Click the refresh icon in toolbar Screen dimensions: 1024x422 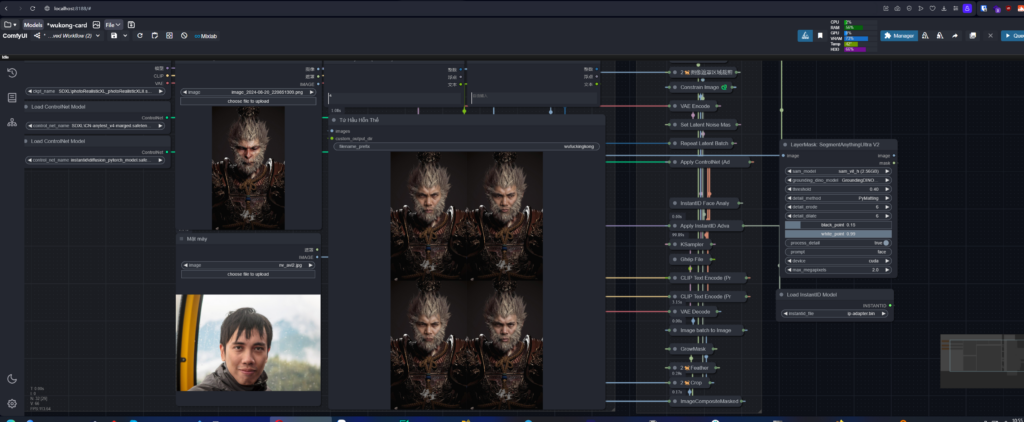pyautogui.click(x=139, y=36)
